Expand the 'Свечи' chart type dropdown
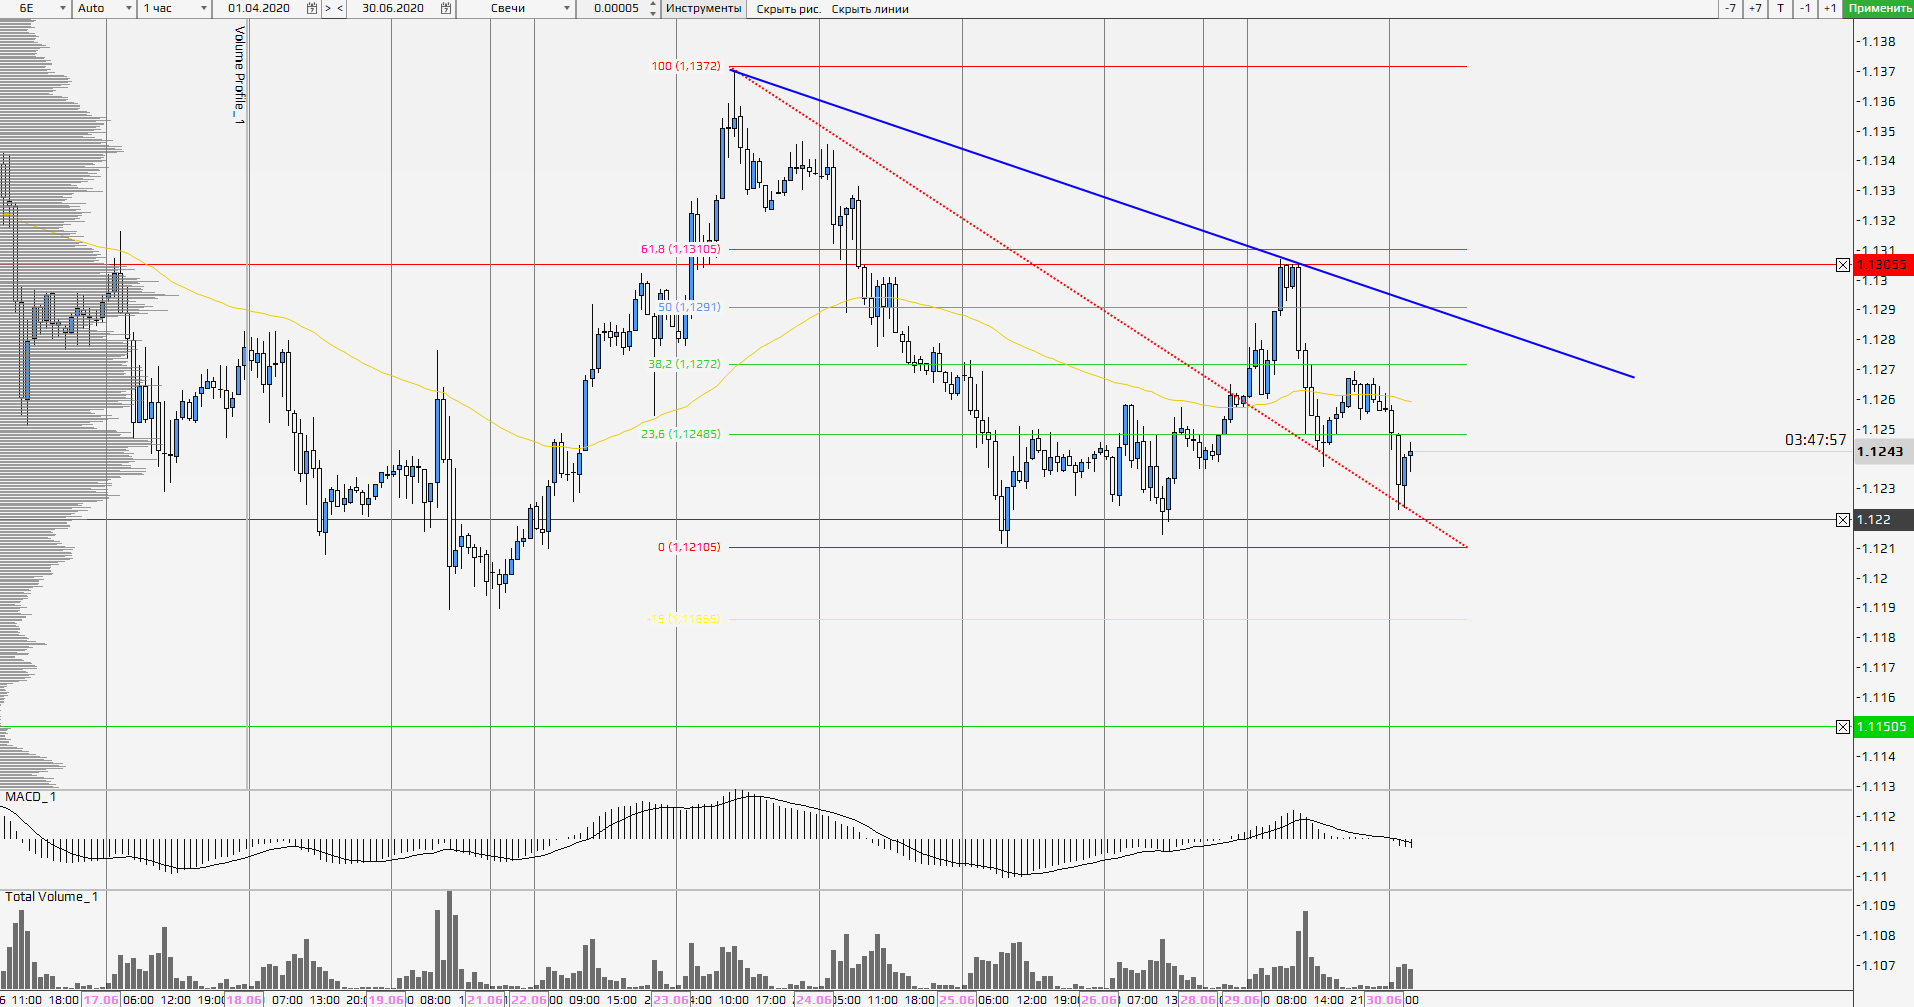Screen dimensions: 1914x1007 pyautogui.click(x=567, y=8)
